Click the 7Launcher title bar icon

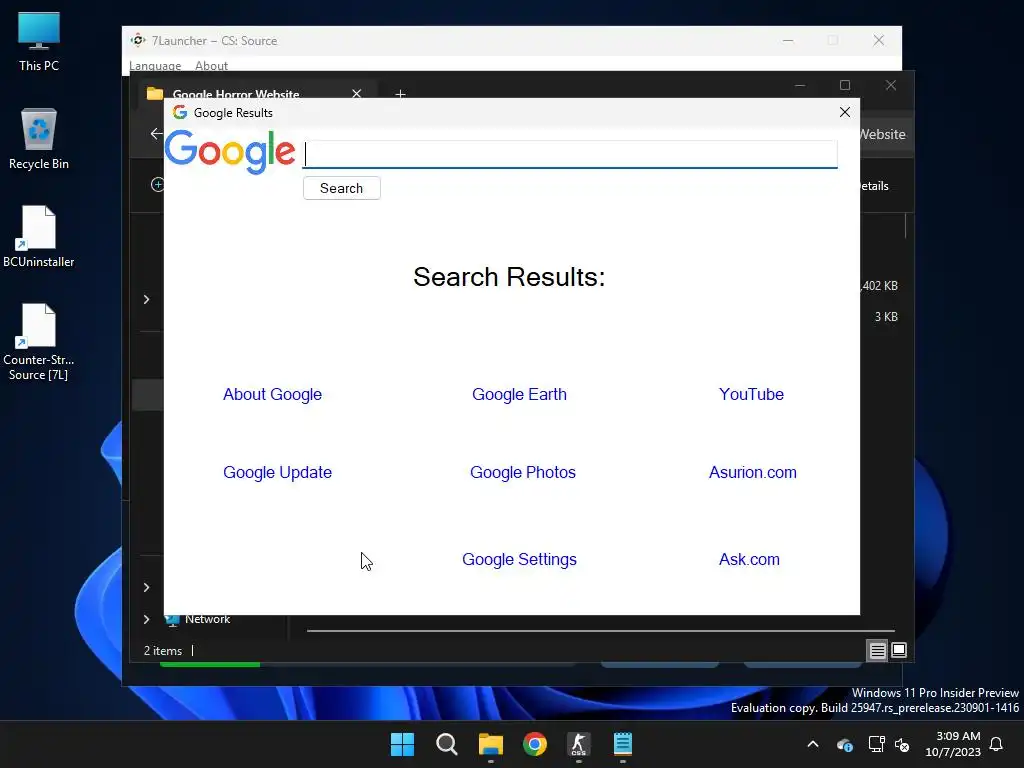pyautogui.click(x=138, y=40)
